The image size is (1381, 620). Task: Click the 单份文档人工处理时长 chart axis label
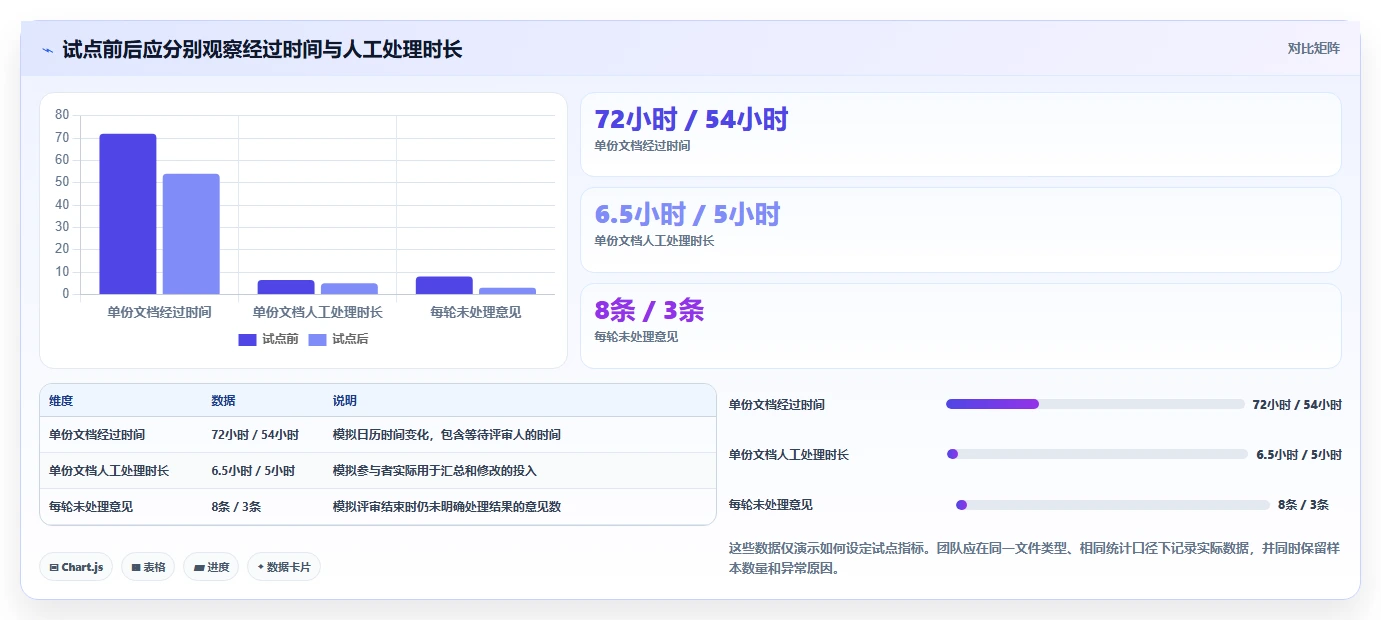click(317, 312)
